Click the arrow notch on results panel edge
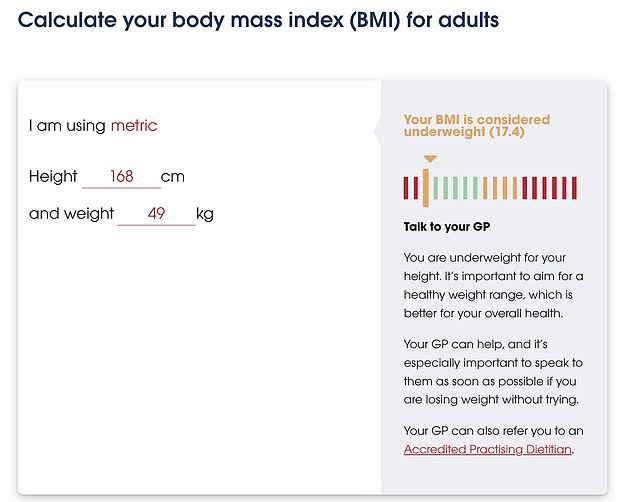 [x=378, y=130]
